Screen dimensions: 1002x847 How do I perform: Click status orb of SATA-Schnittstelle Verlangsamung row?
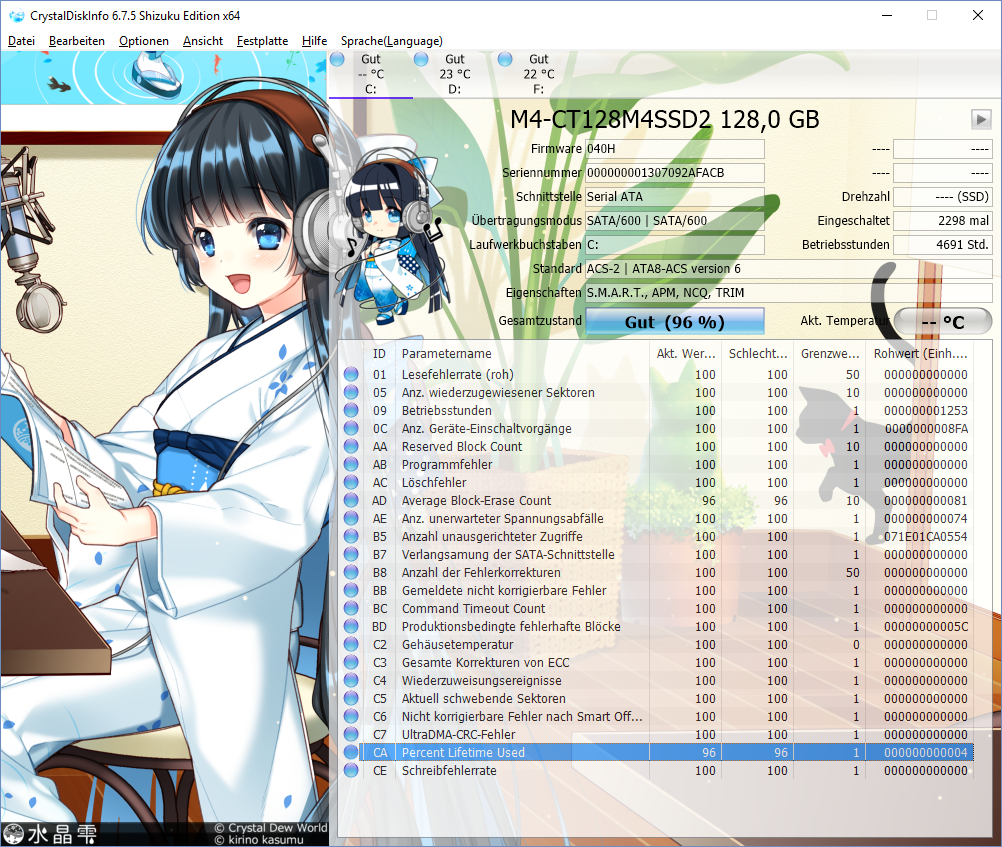(351, 554)
